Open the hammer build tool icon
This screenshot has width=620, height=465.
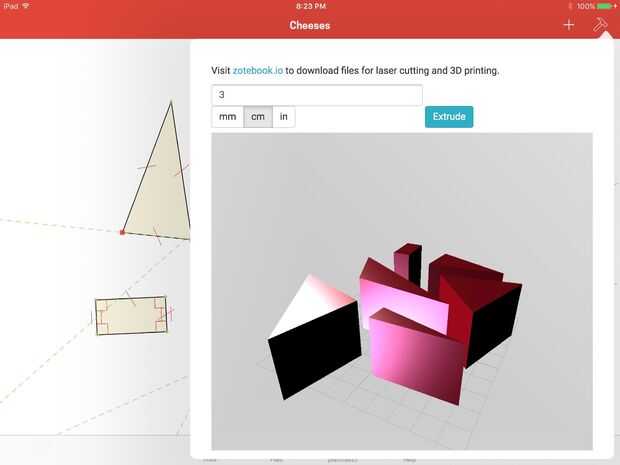click(x=599, y=25)
